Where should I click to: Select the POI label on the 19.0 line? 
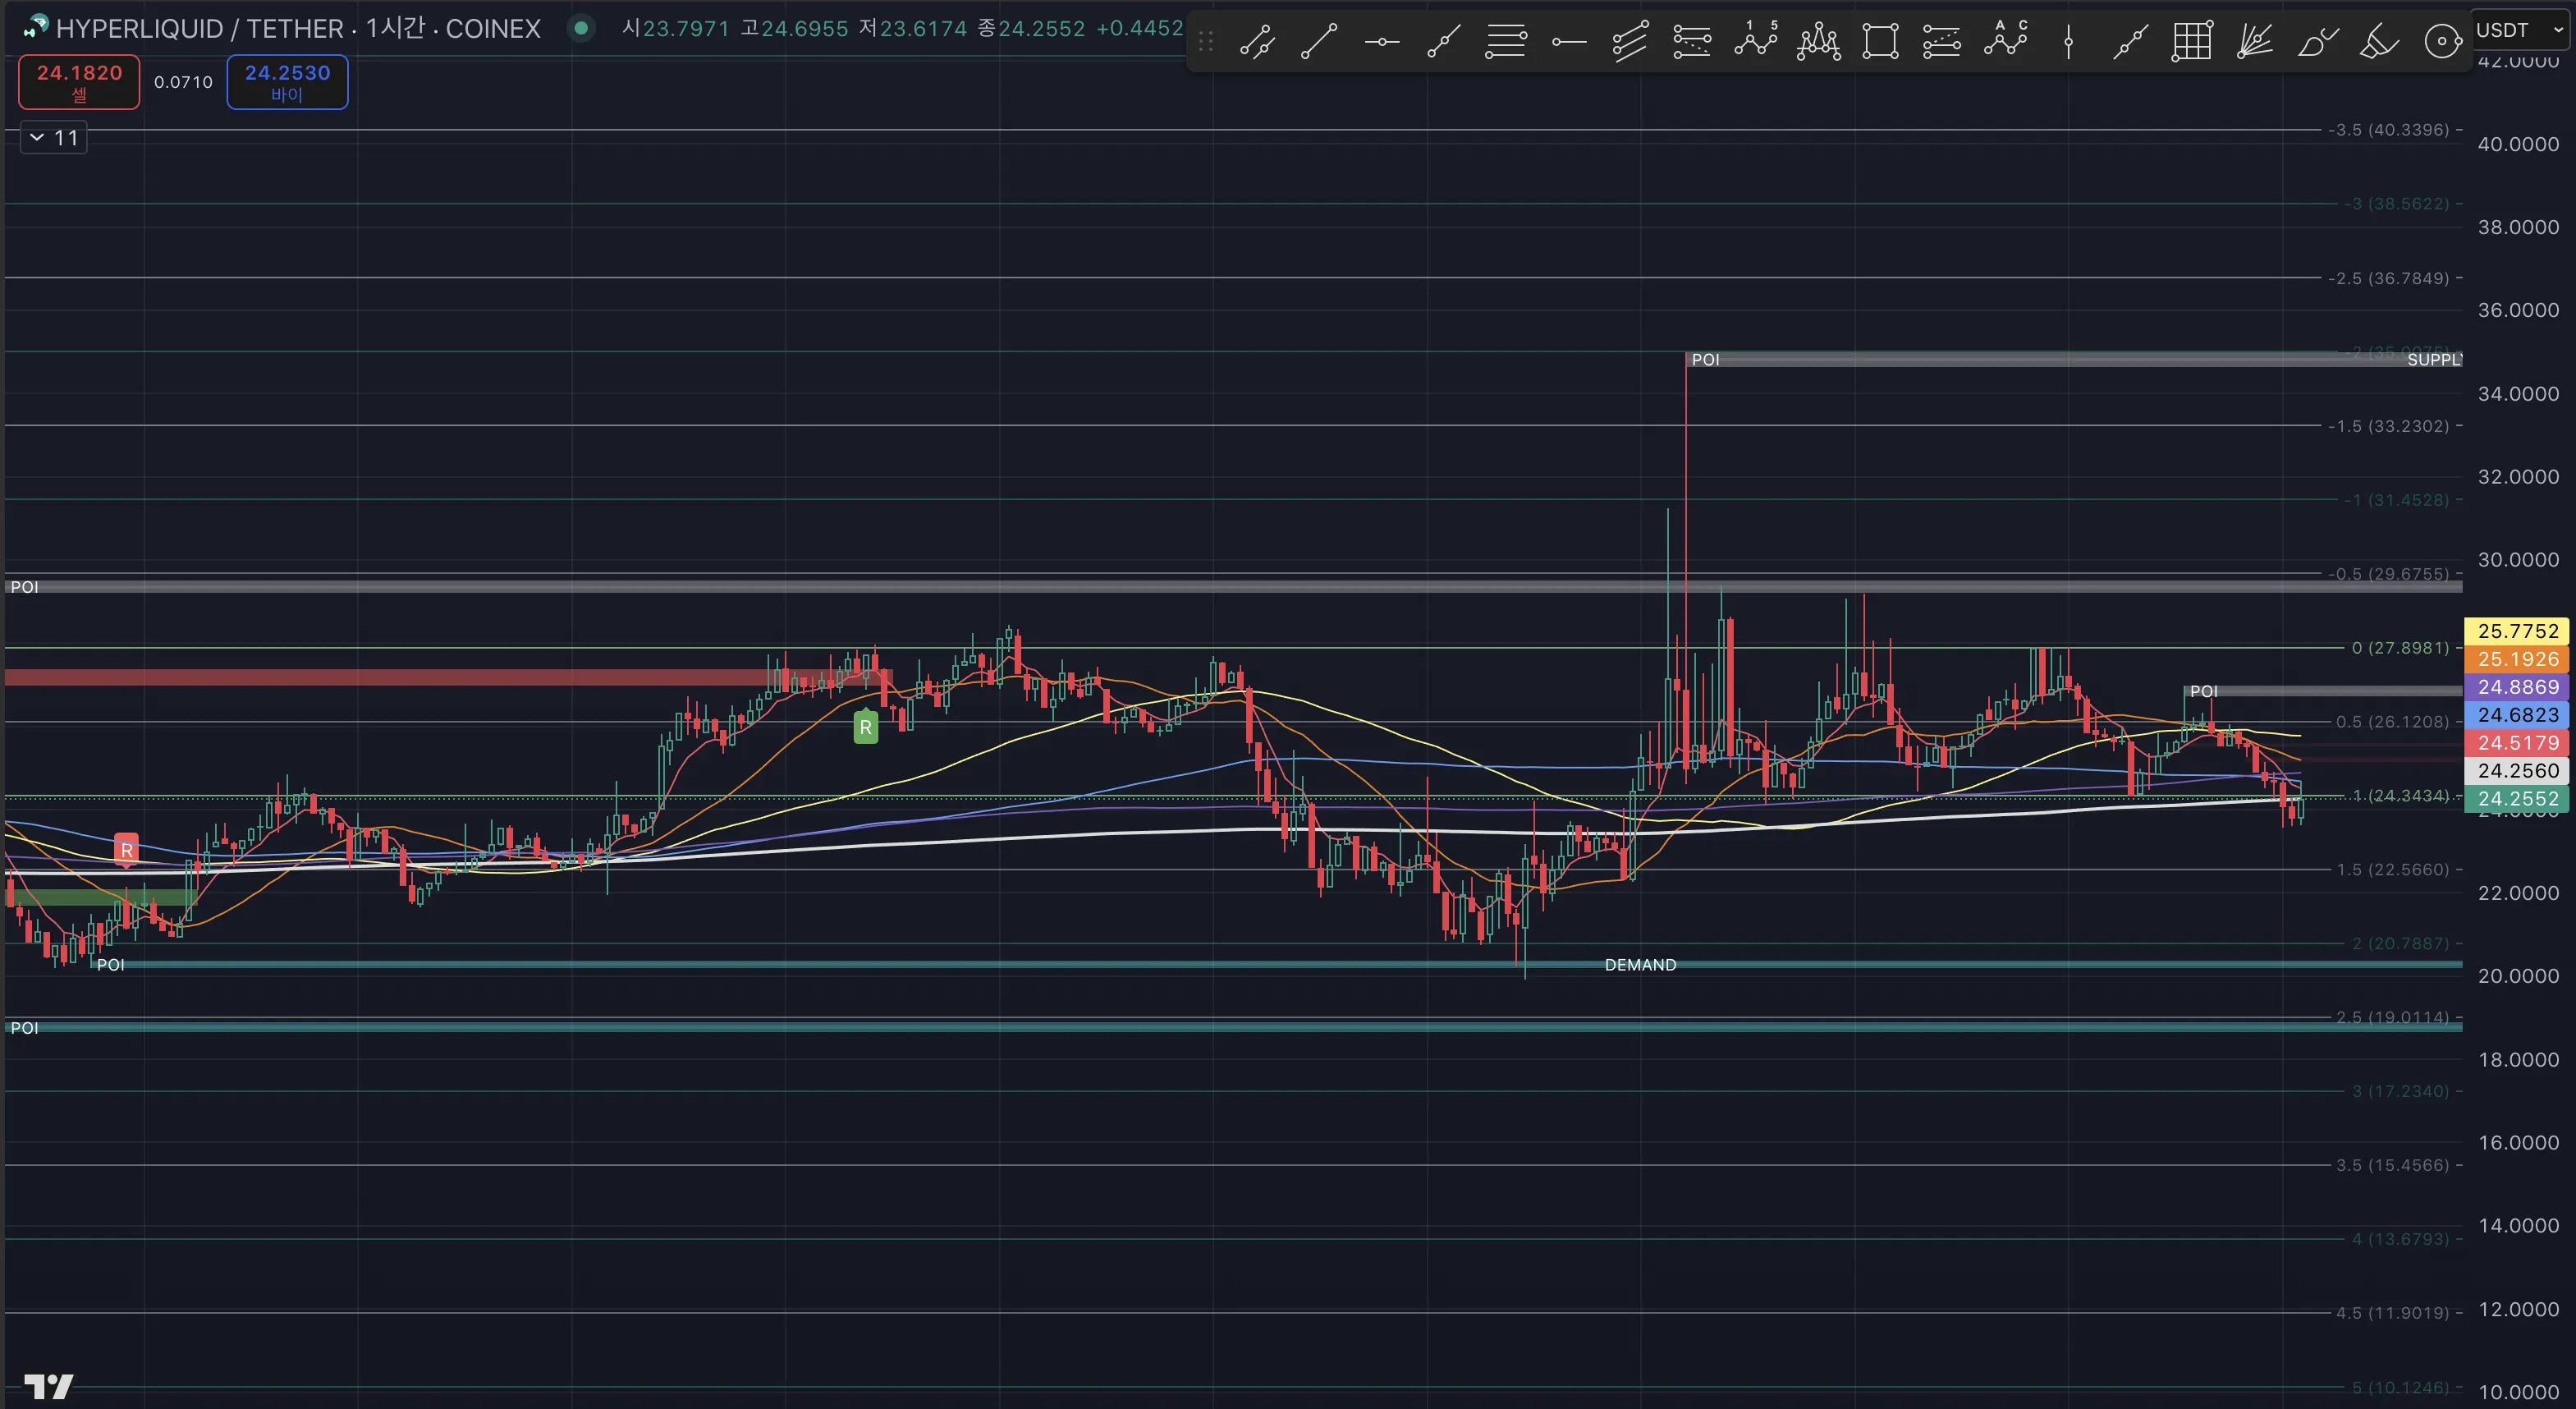(x=24, y=1028)
